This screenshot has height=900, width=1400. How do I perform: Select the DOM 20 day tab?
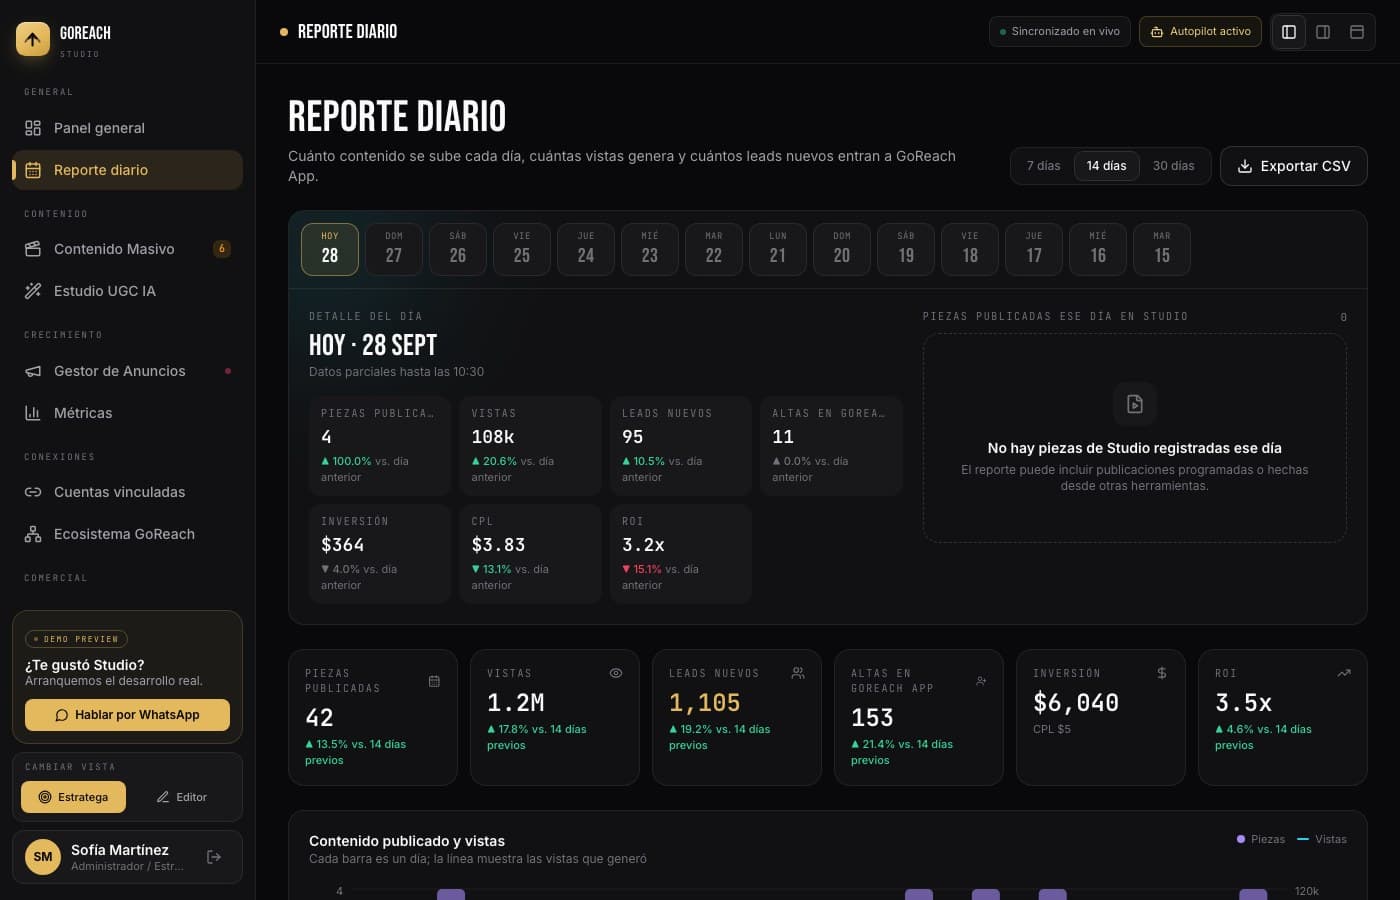842,249
